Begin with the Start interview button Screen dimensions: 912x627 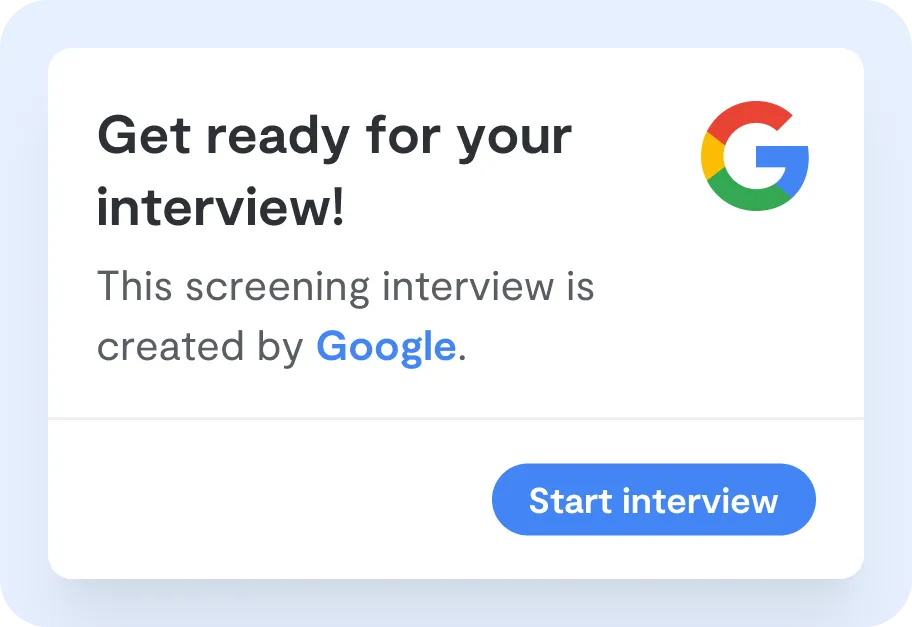click(x=654, y=500)
